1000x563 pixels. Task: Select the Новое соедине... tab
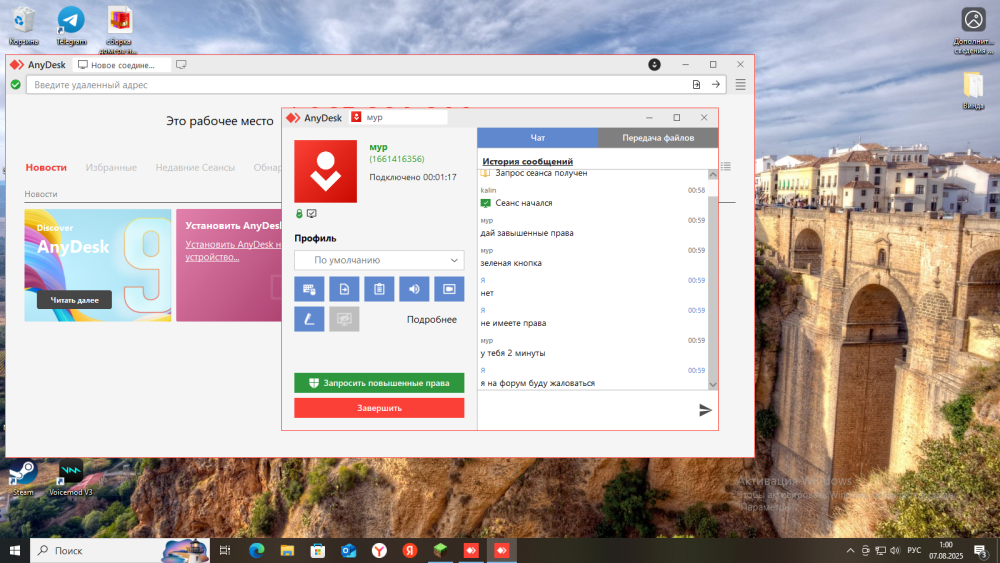click(x=122, y=65)
